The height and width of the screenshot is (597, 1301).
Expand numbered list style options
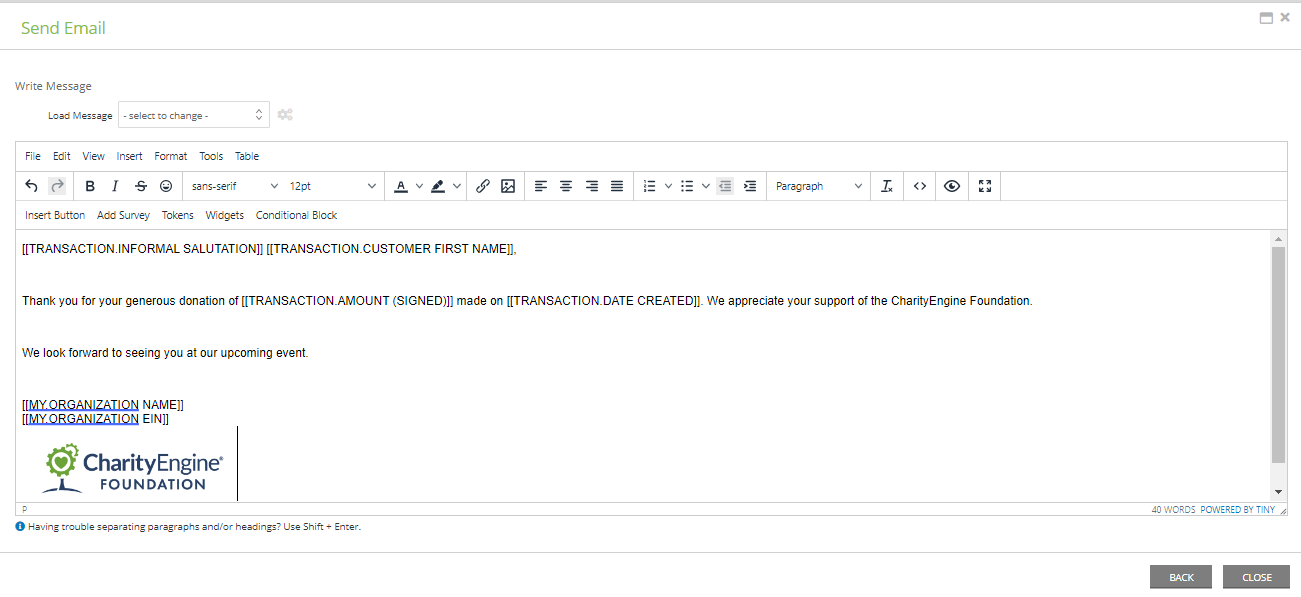[668, 186]
